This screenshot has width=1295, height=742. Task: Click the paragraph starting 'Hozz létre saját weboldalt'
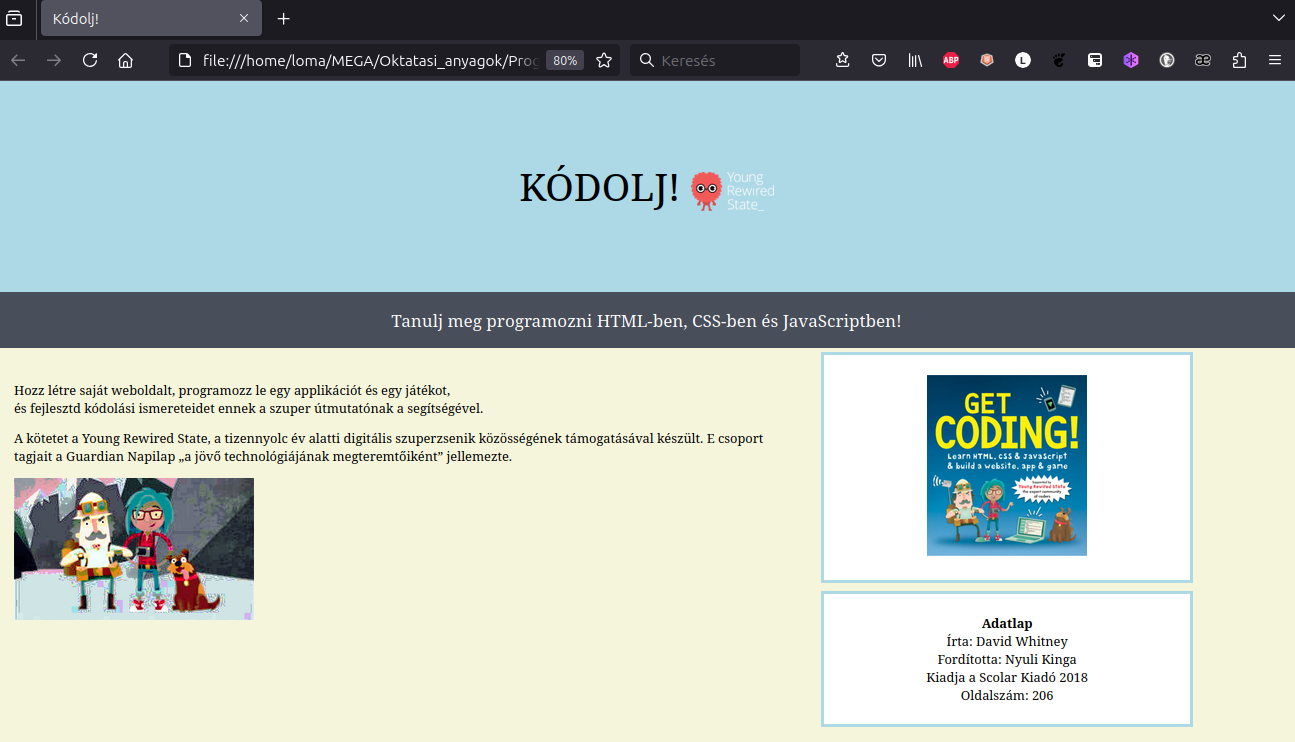coord(249,399)
